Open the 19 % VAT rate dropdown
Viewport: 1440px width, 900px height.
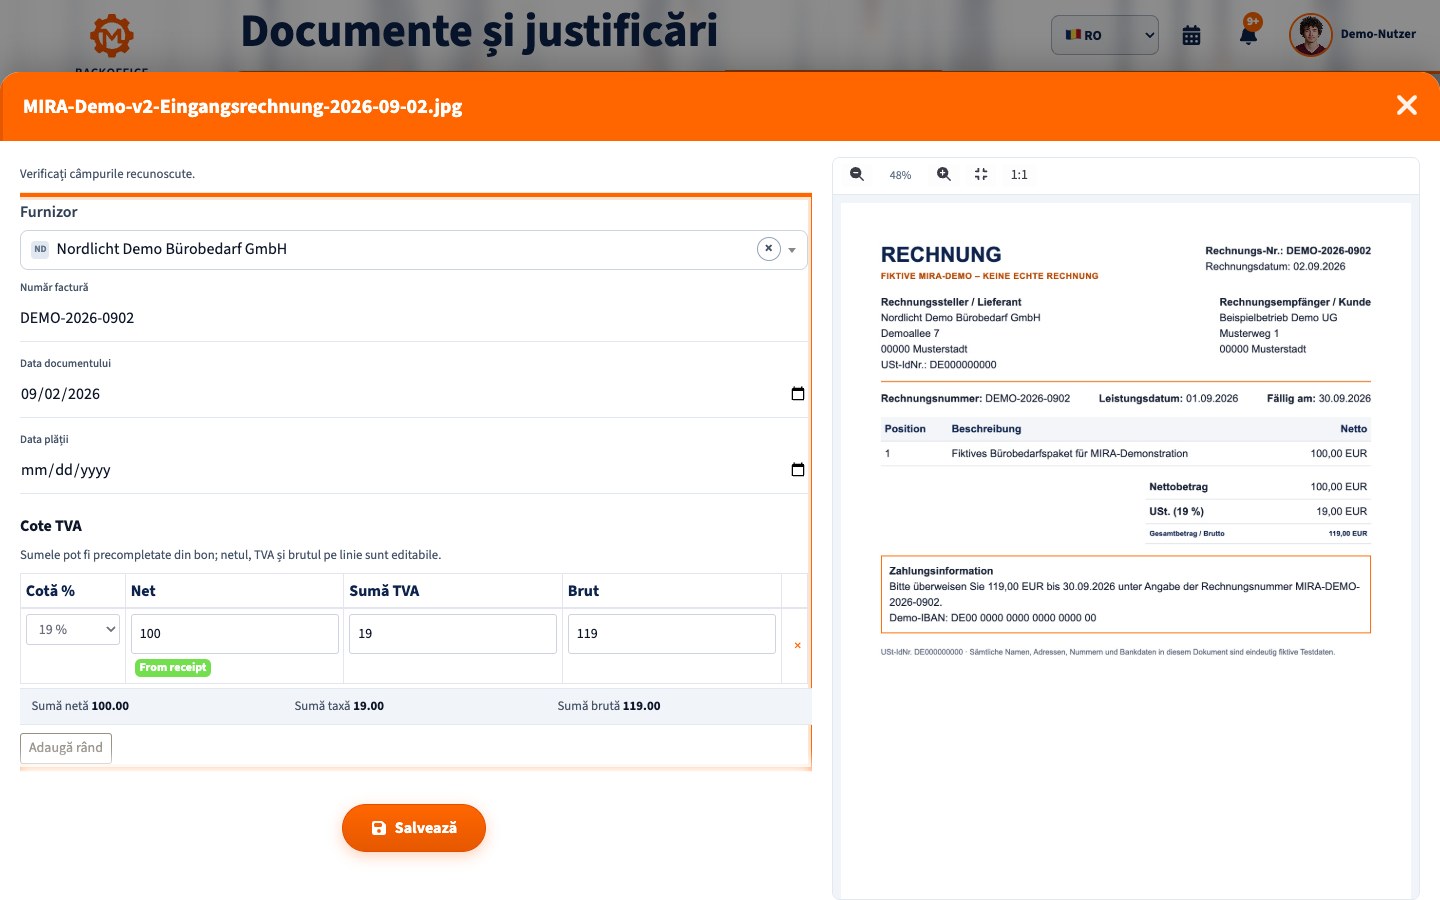pos(73,629)
